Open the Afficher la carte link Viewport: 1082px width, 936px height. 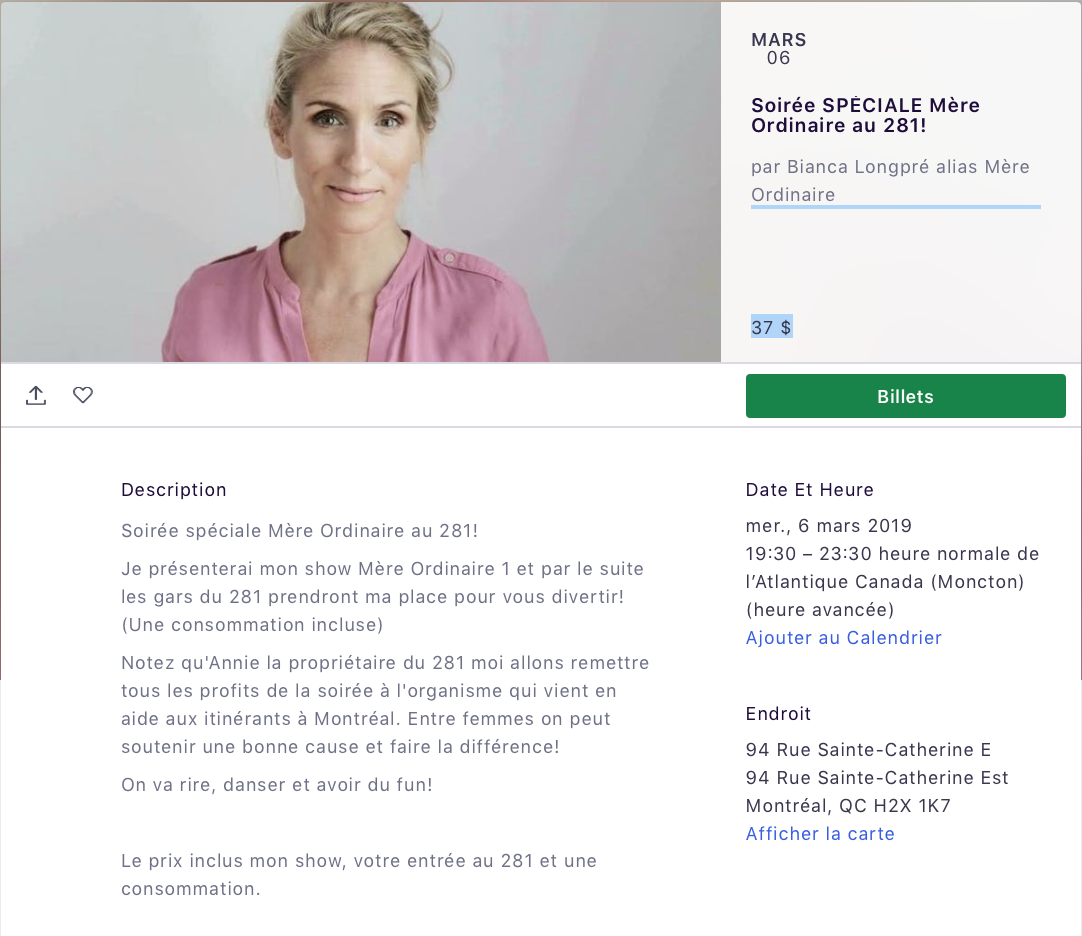(820, 834)
